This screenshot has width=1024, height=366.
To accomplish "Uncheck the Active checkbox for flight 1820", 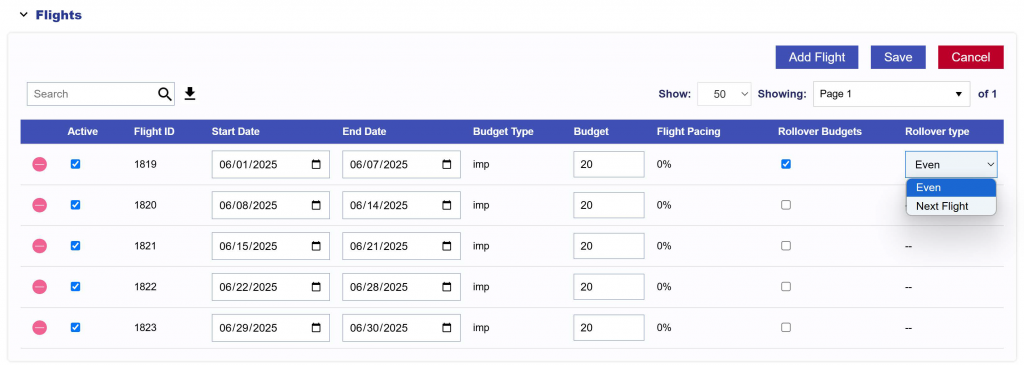I will pyautogui.click(x=75, y=205).
